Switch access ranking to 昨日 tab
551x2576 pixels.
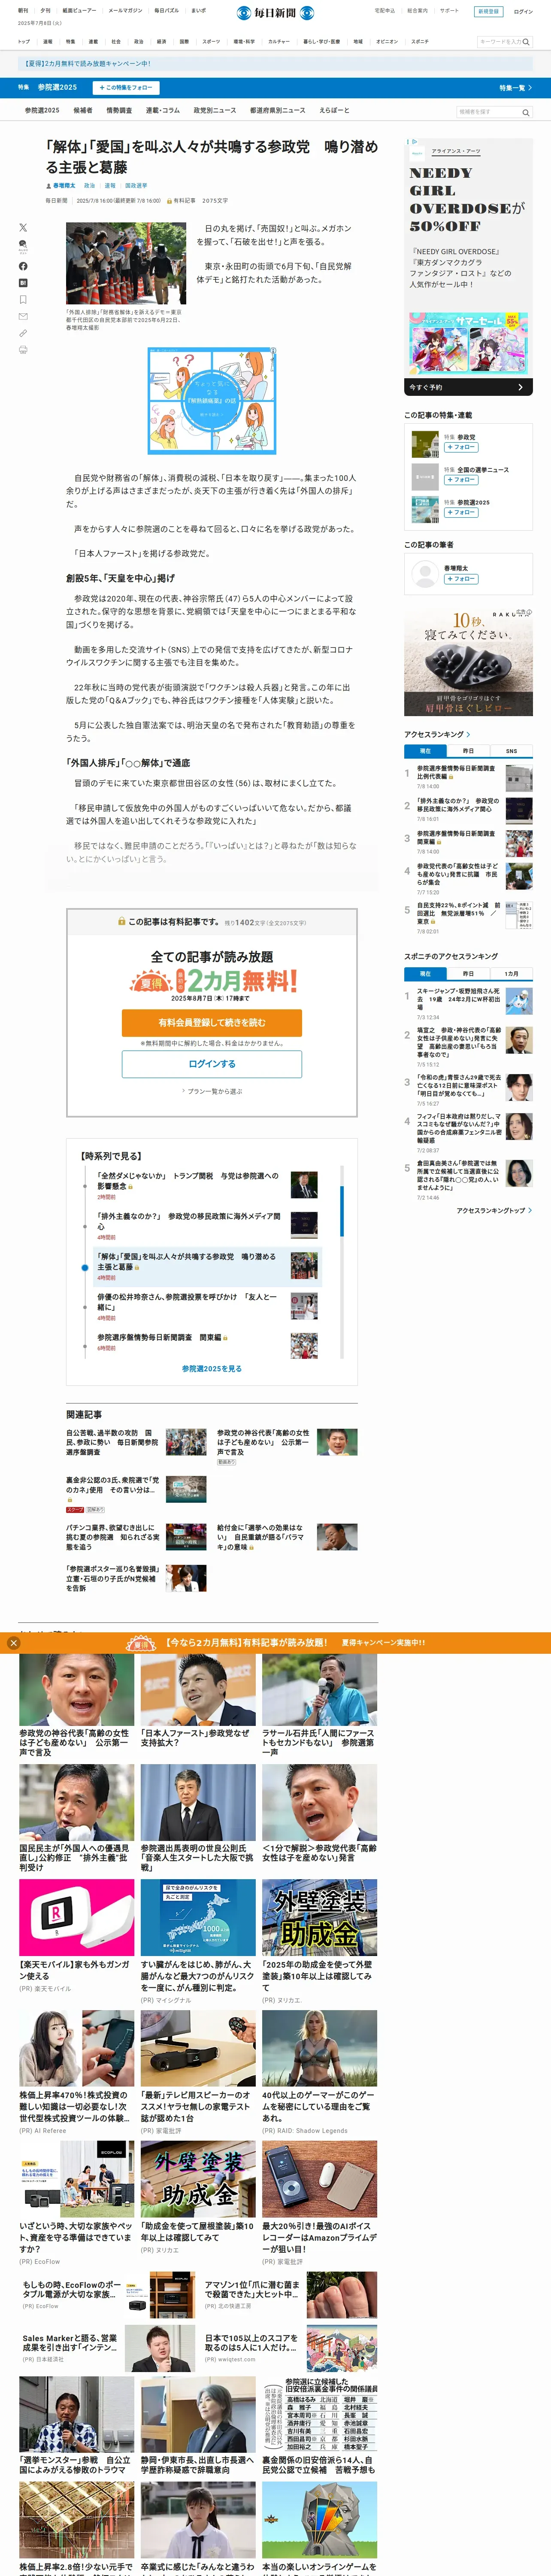pyautogui.click(x=468, y=751)
